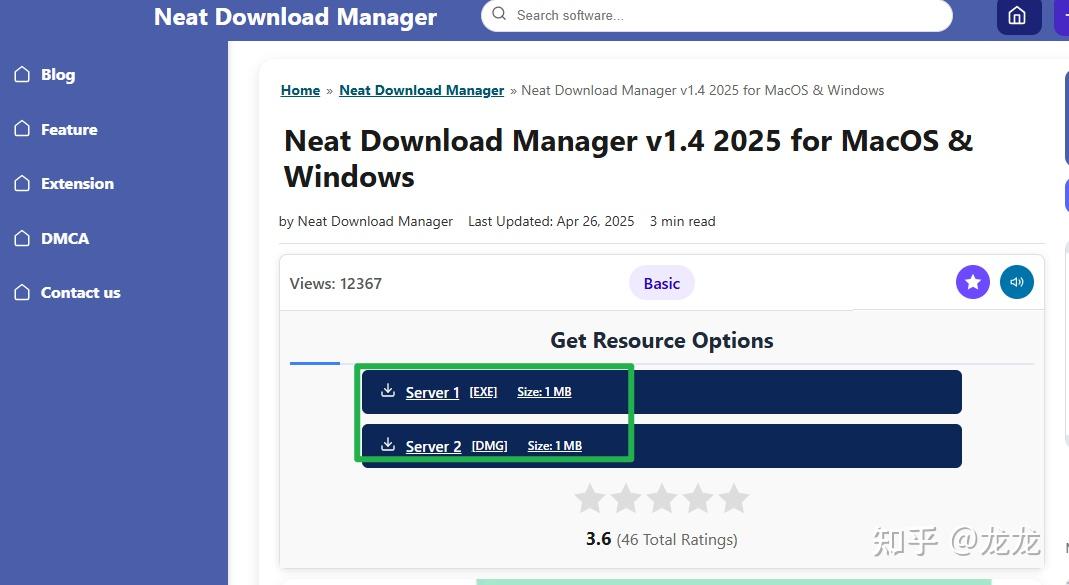
Task: Click the Extension icon in the sidebar
Action: tap(21, 183)
